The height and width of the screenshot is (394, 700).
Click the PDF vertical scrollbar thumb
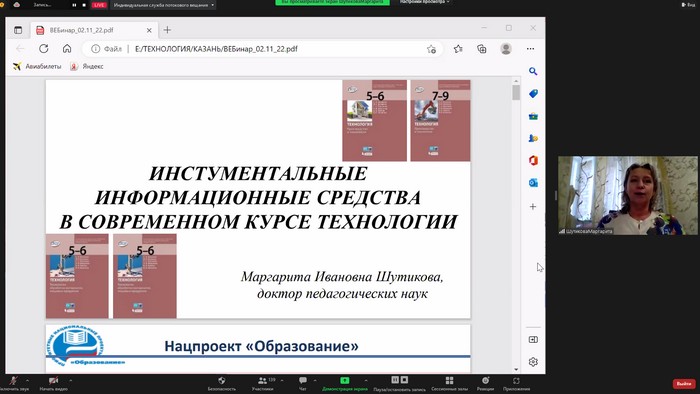pos(516,92)
